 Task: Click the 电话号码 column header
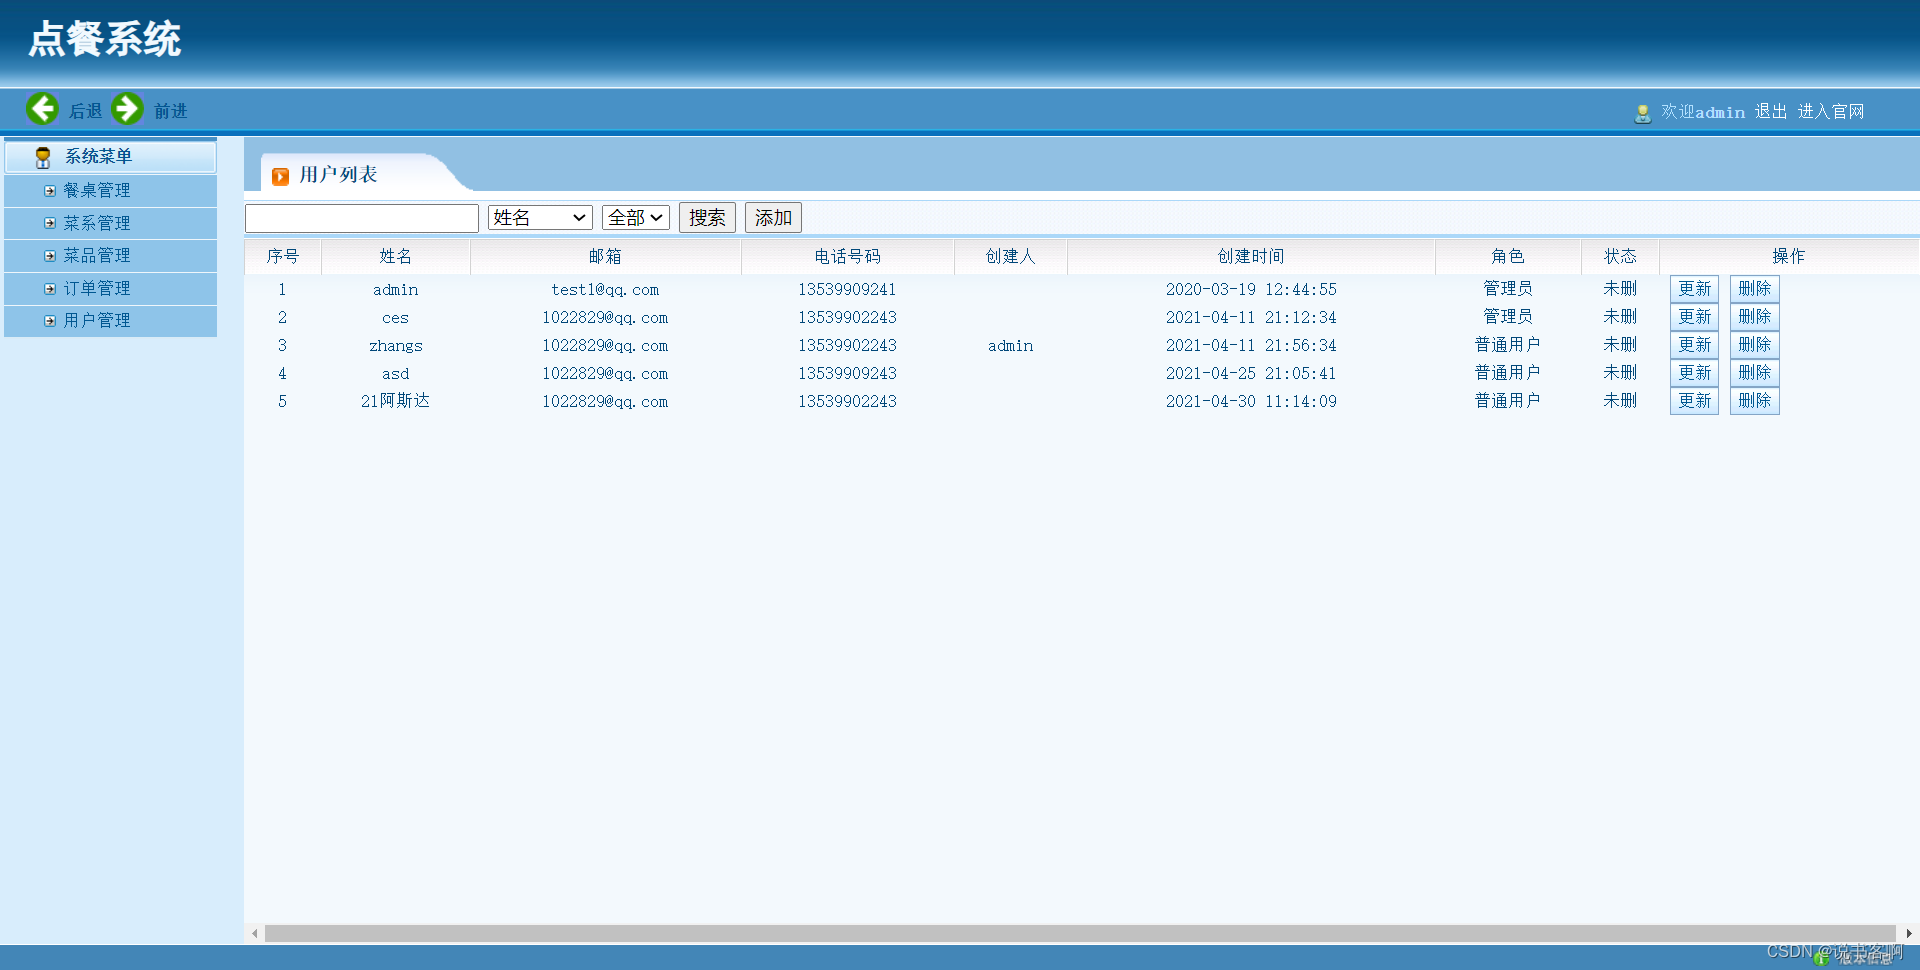point(847,257)
